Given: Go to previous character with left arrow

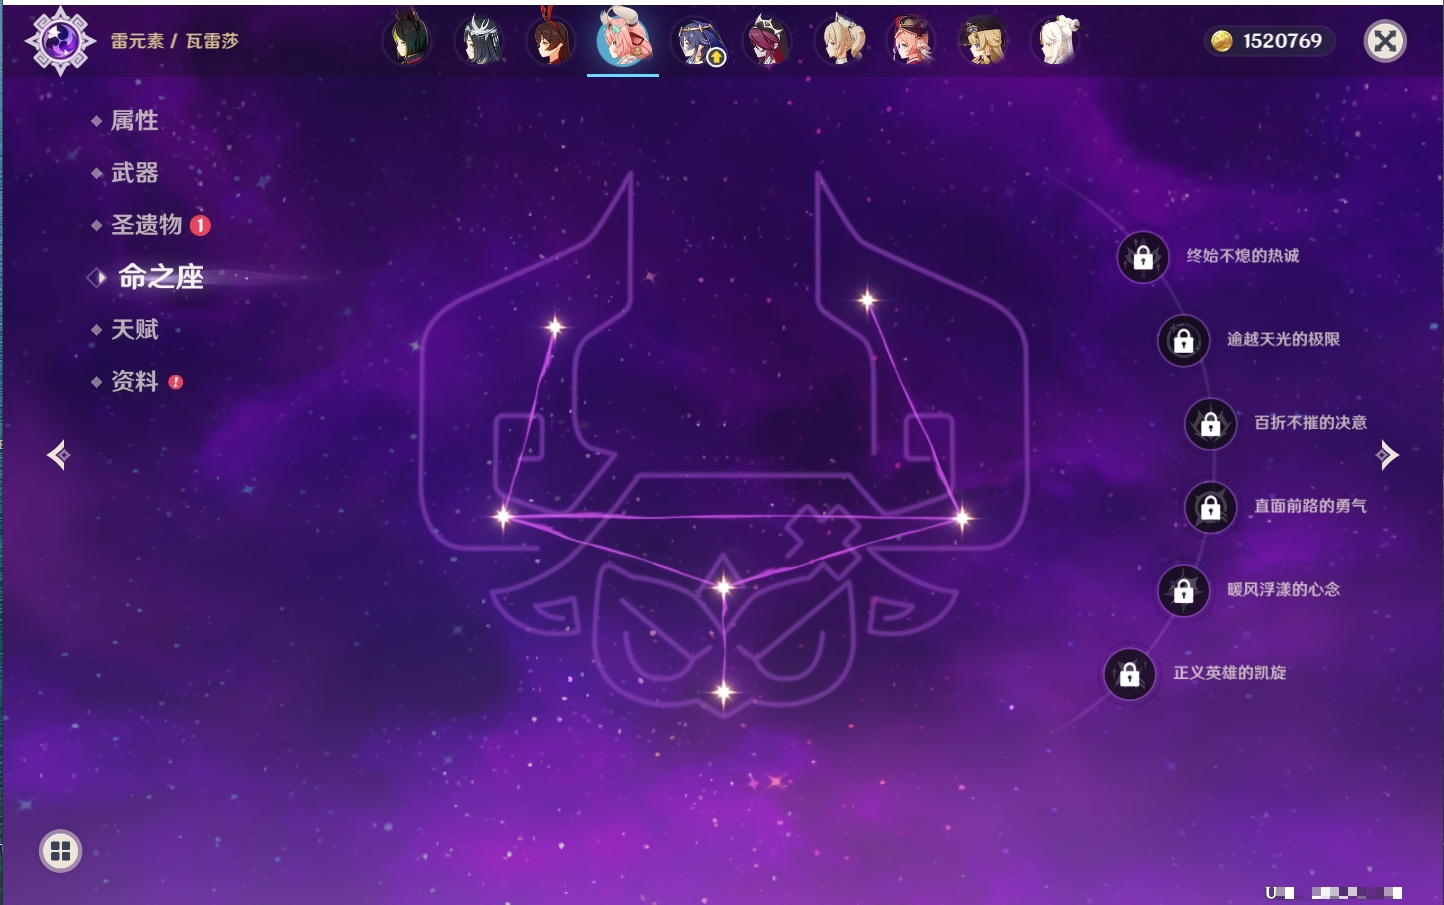Looking at the screenshot, I should pos(59,455).
